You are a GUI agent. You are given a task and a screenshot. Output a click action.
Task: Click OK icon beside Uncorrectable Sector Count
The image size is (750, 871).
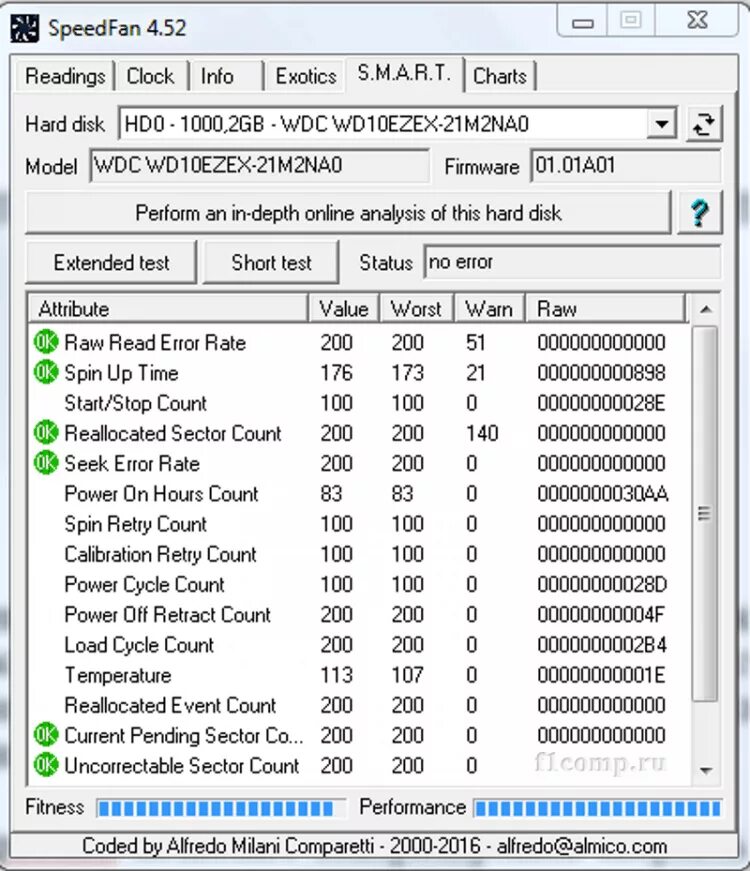46,765
